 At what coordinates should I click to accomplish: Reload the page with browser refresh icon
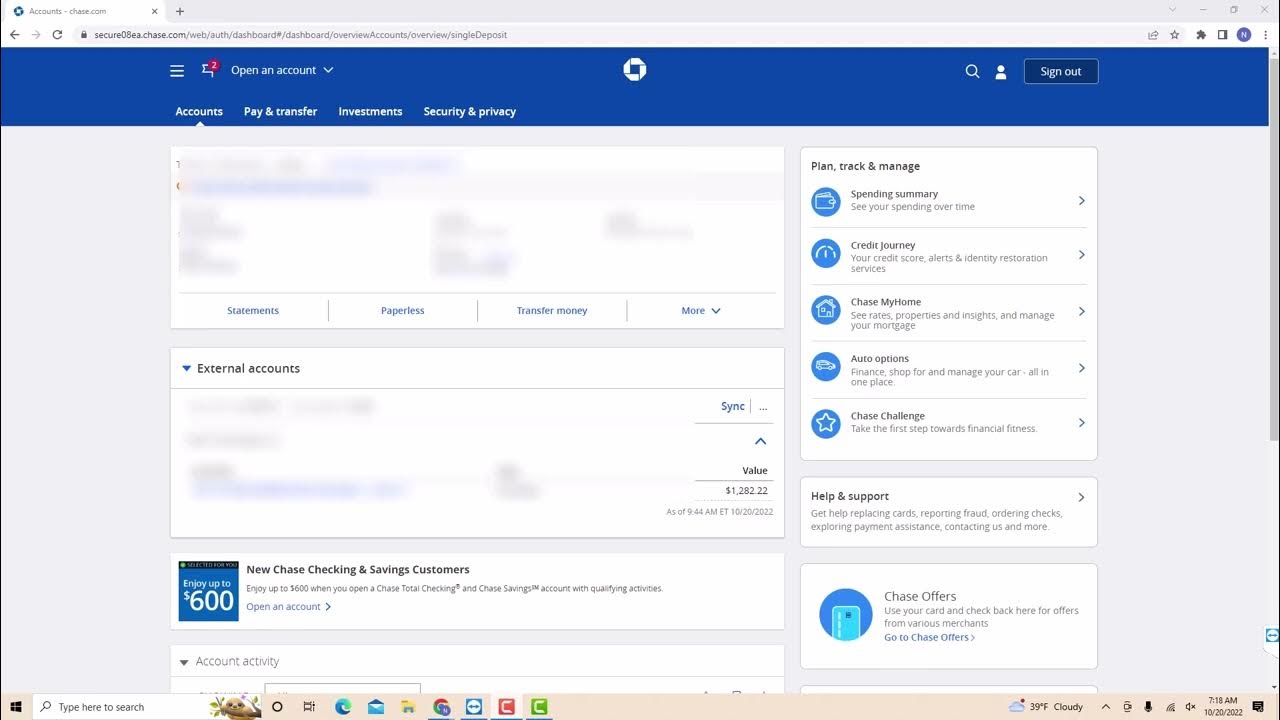(x=57, y=34)
